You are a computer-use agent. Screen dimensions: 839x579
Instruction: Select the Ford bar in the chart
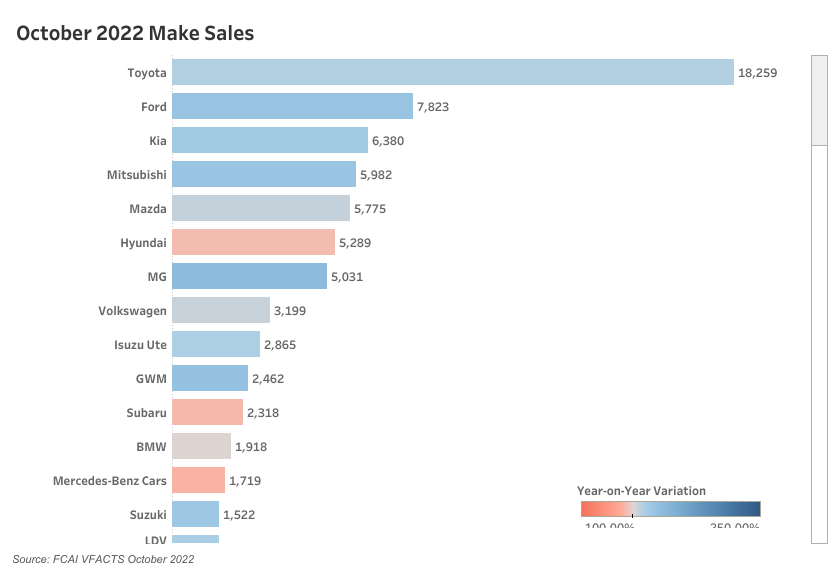point(292,106)
